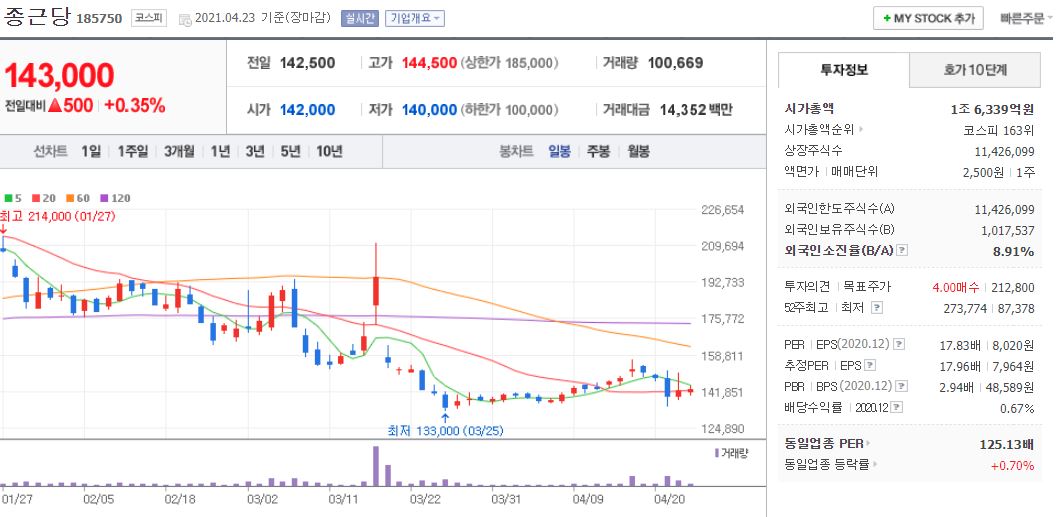Click arrow icon next to 동일업종 등락률

(874, 465)
